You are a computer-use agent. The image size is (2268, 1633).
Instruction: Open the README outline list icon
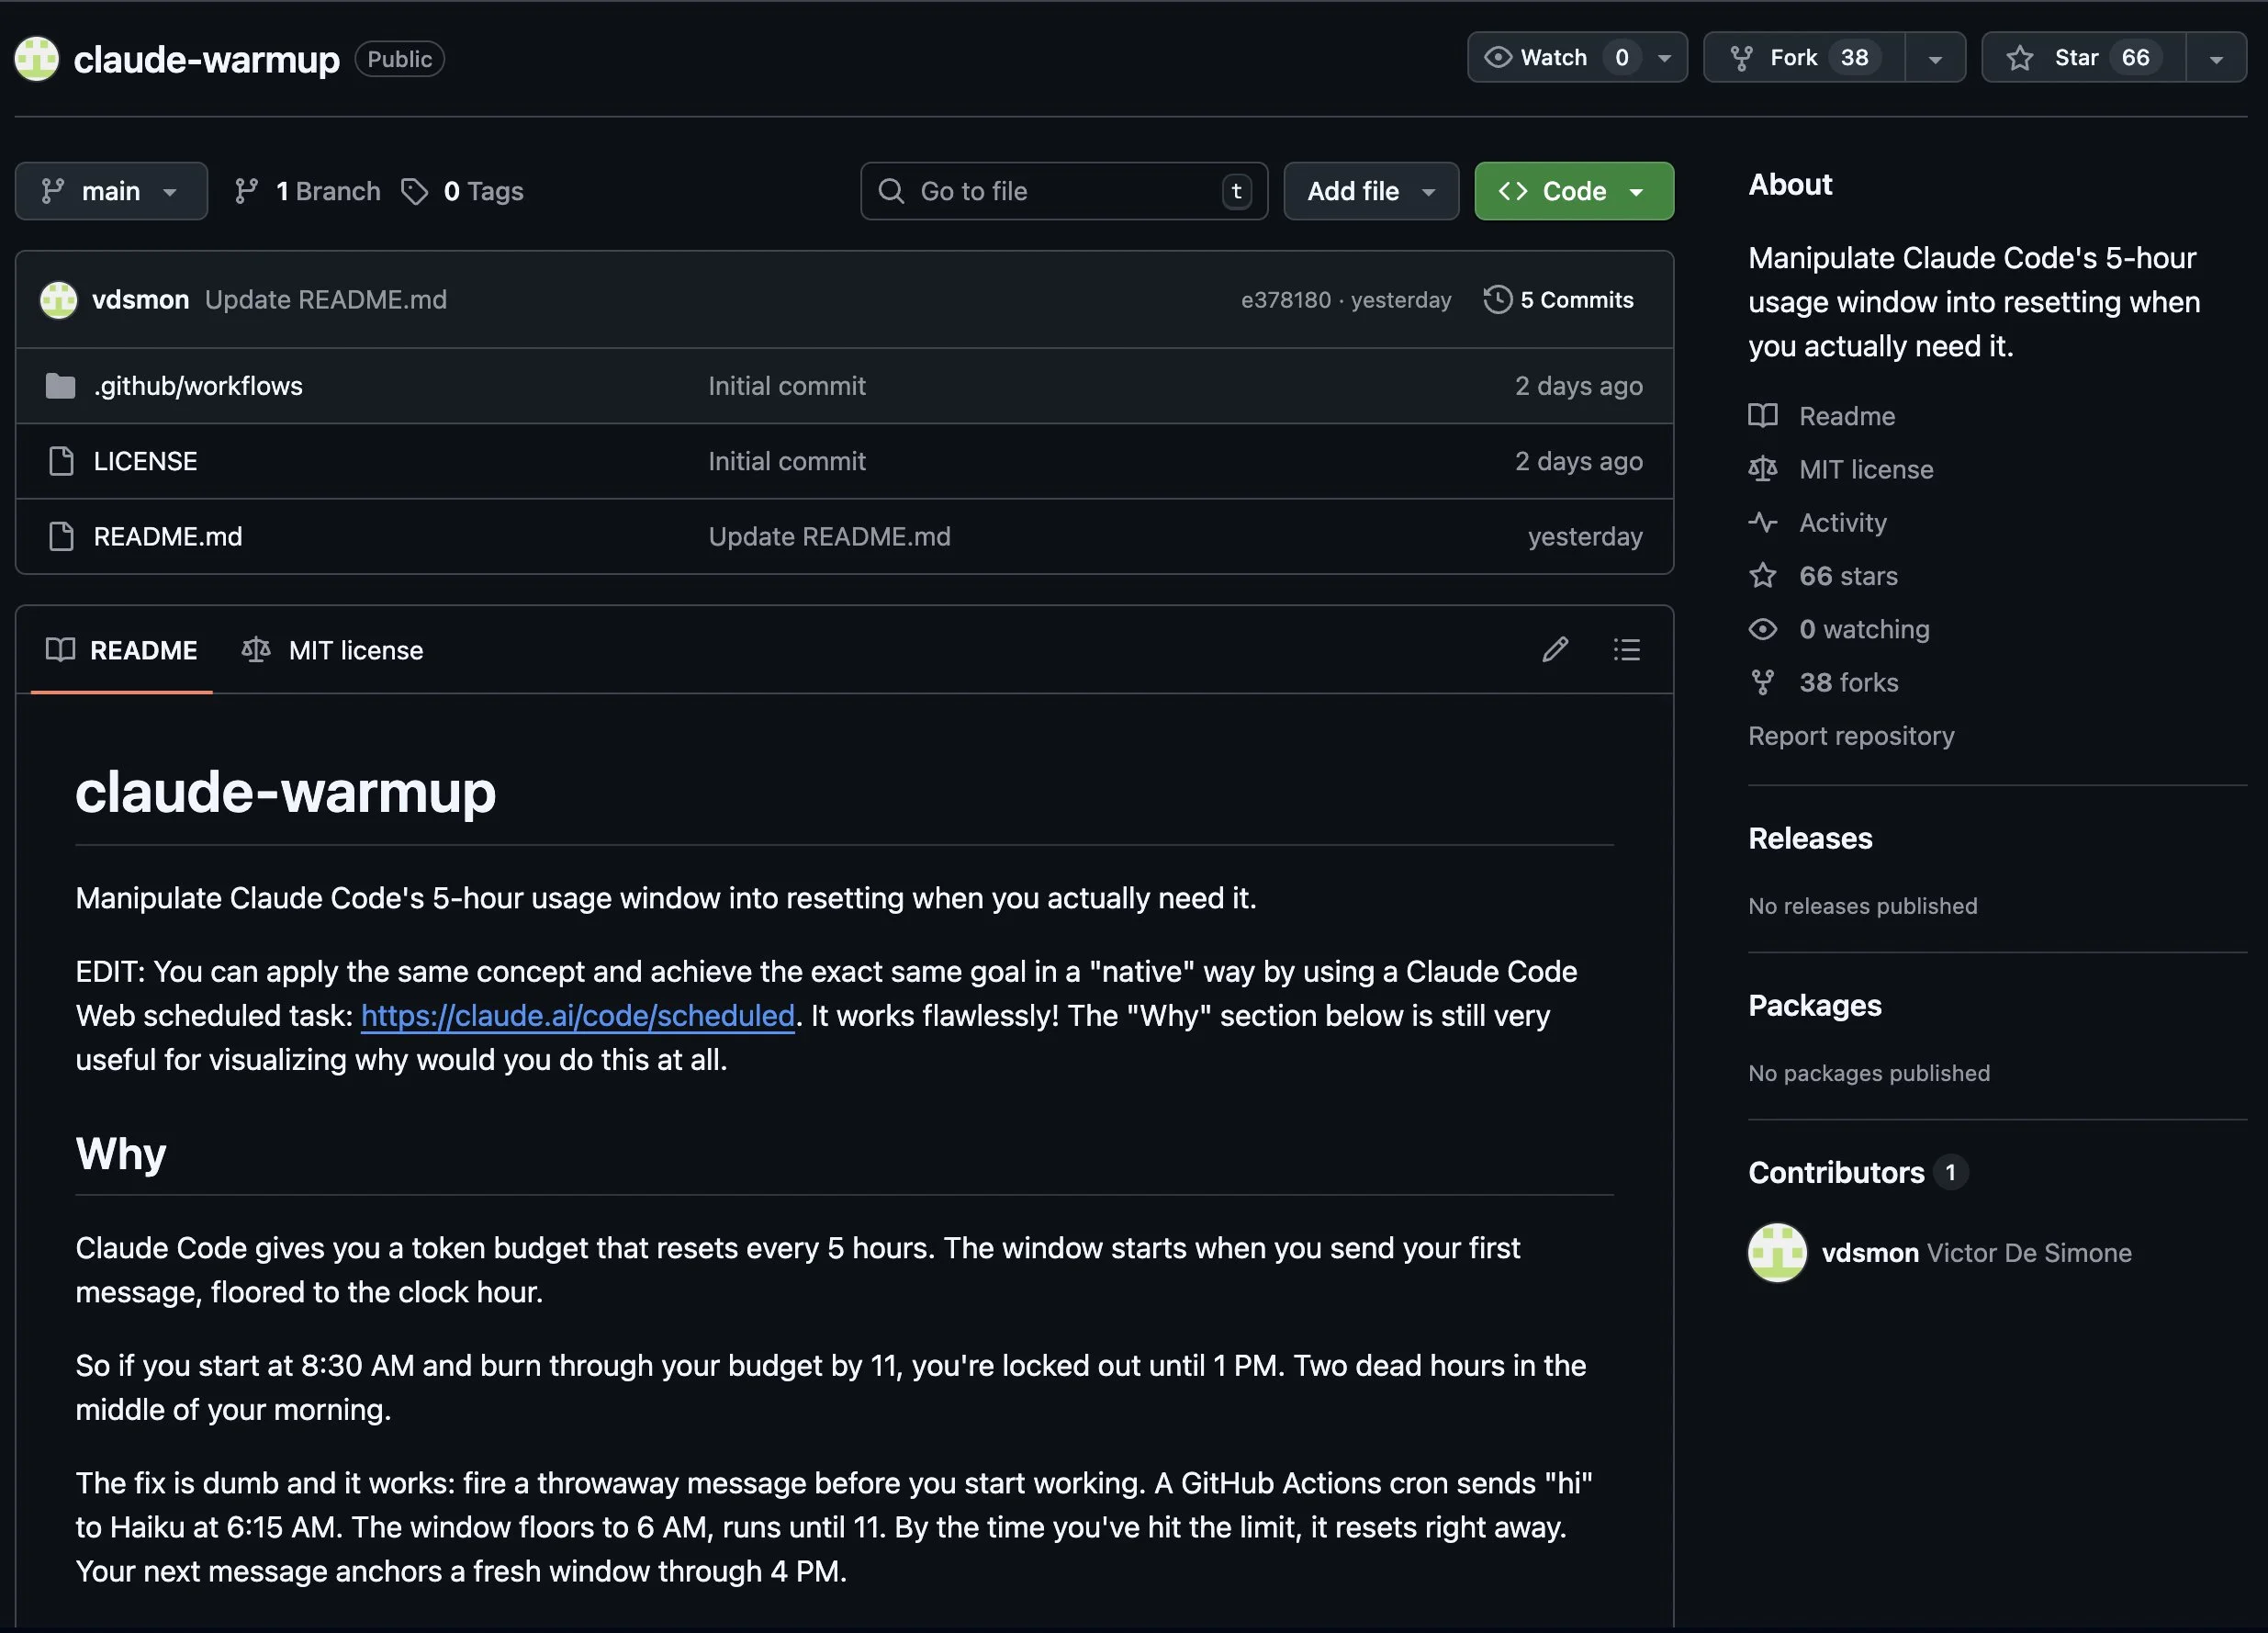1627,650
